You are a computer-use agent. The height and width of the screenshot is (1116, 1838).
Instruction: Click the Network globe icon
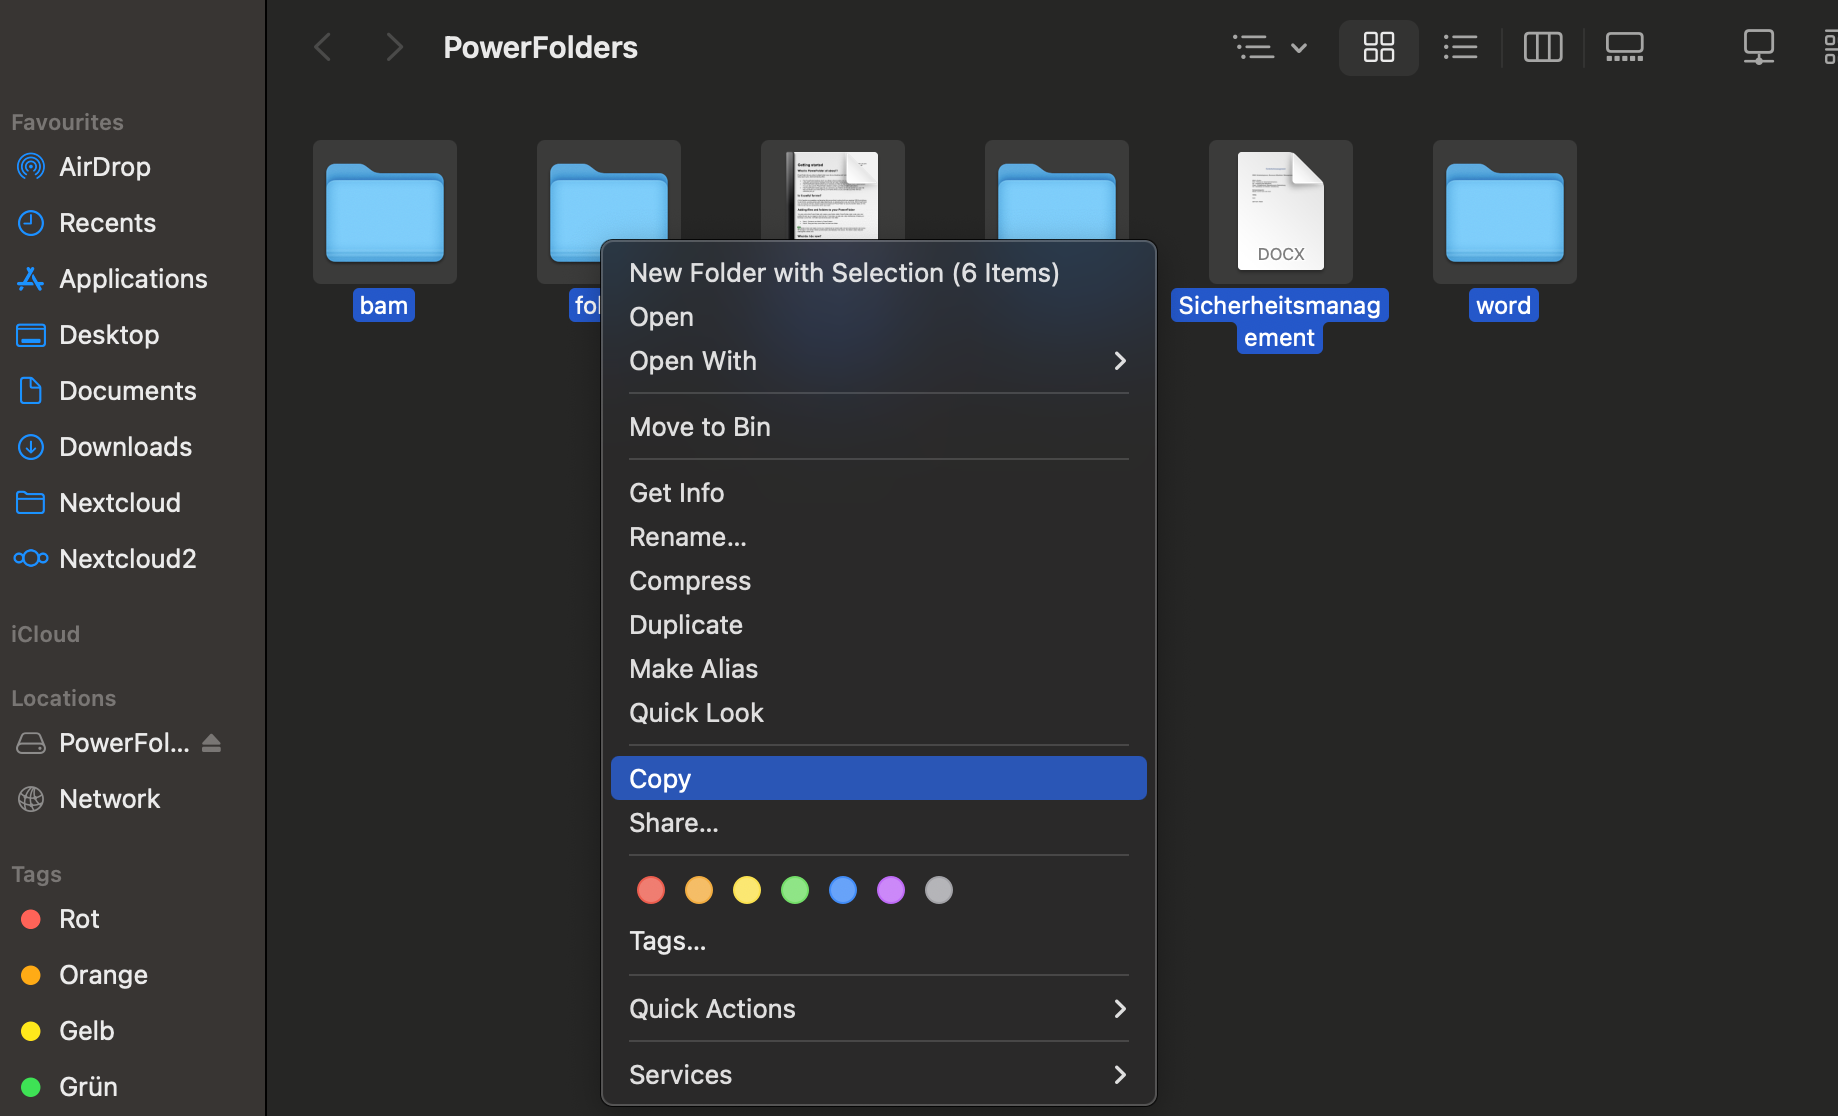[31, 799]
